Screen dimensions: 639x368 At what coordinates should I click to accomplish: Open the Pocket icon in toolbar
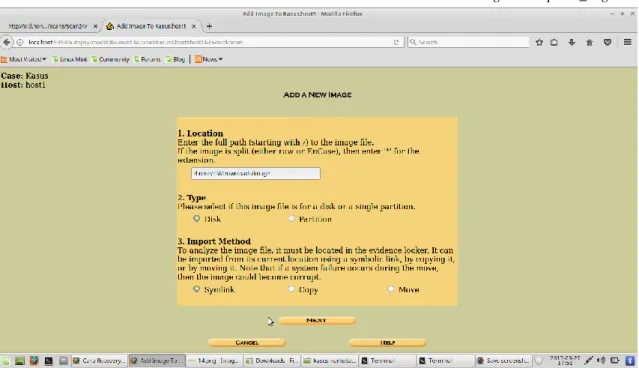[x=607, y=42]
